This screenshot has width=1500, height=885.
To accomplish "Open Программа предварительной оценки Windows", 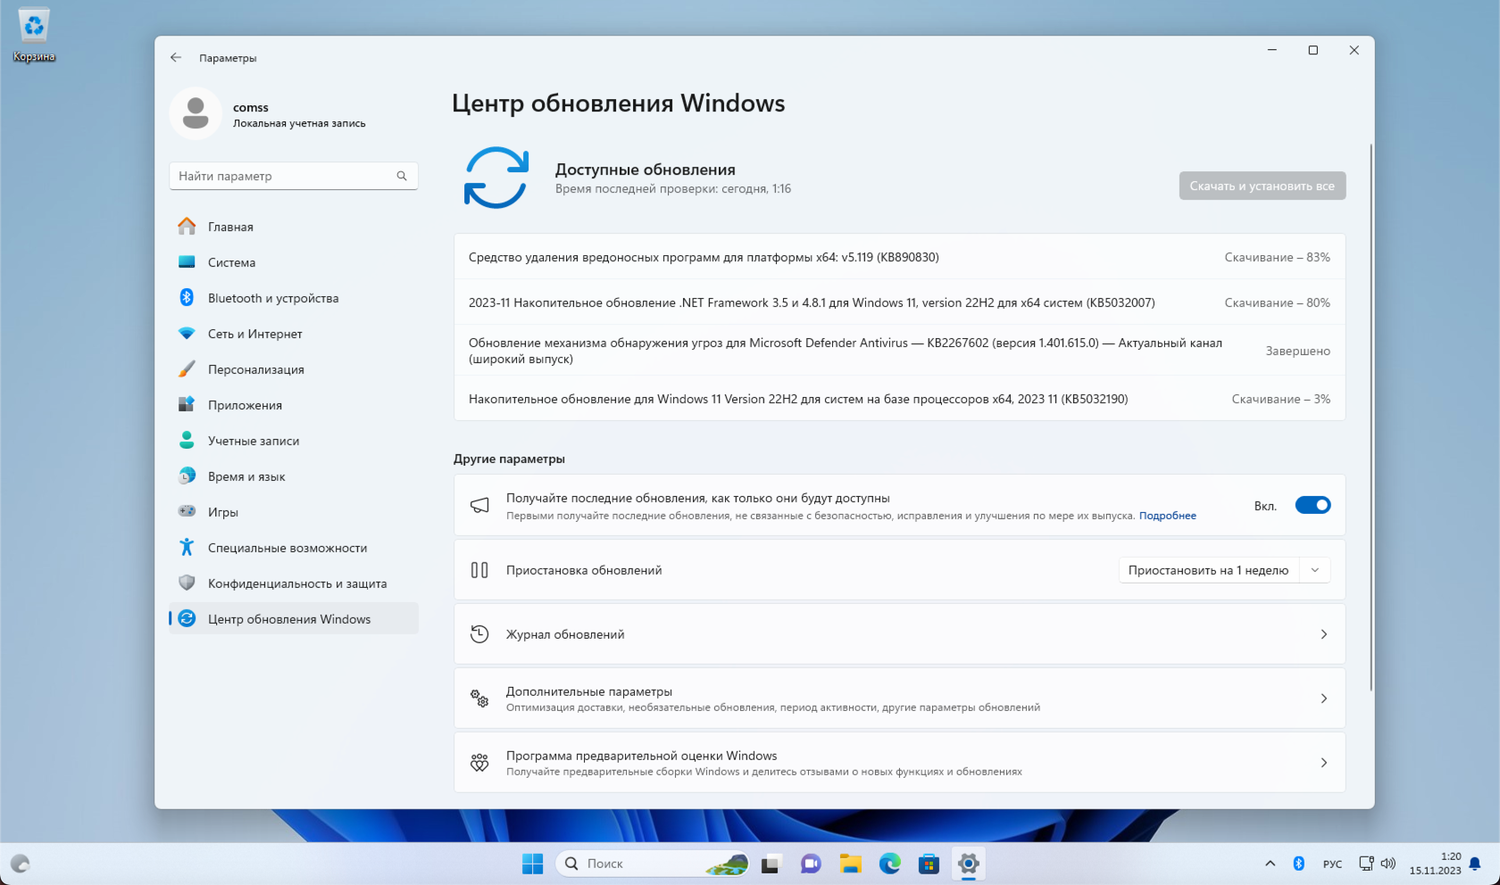I will pyautogui.click(x=899, y=763).
